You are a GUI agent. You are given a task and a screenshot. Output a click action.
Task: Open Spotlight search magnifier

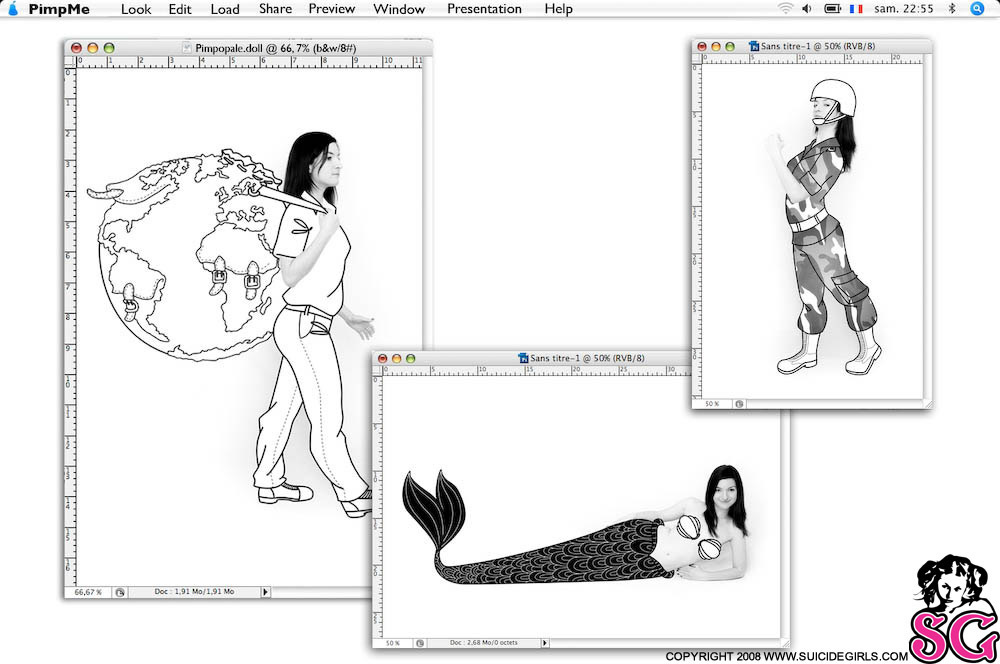pyautogui.click(x=977, y=8)
